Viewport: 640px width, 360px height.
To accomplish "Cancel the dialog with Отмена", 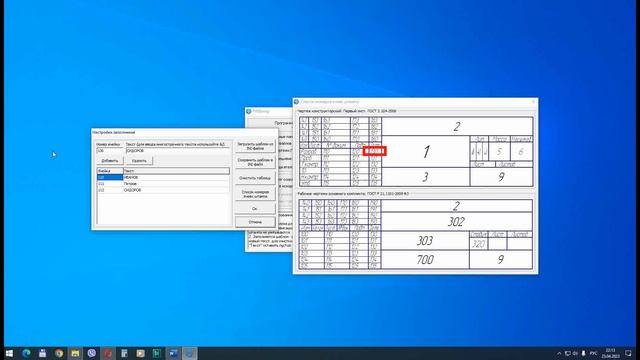I will [x=255, y=222].
